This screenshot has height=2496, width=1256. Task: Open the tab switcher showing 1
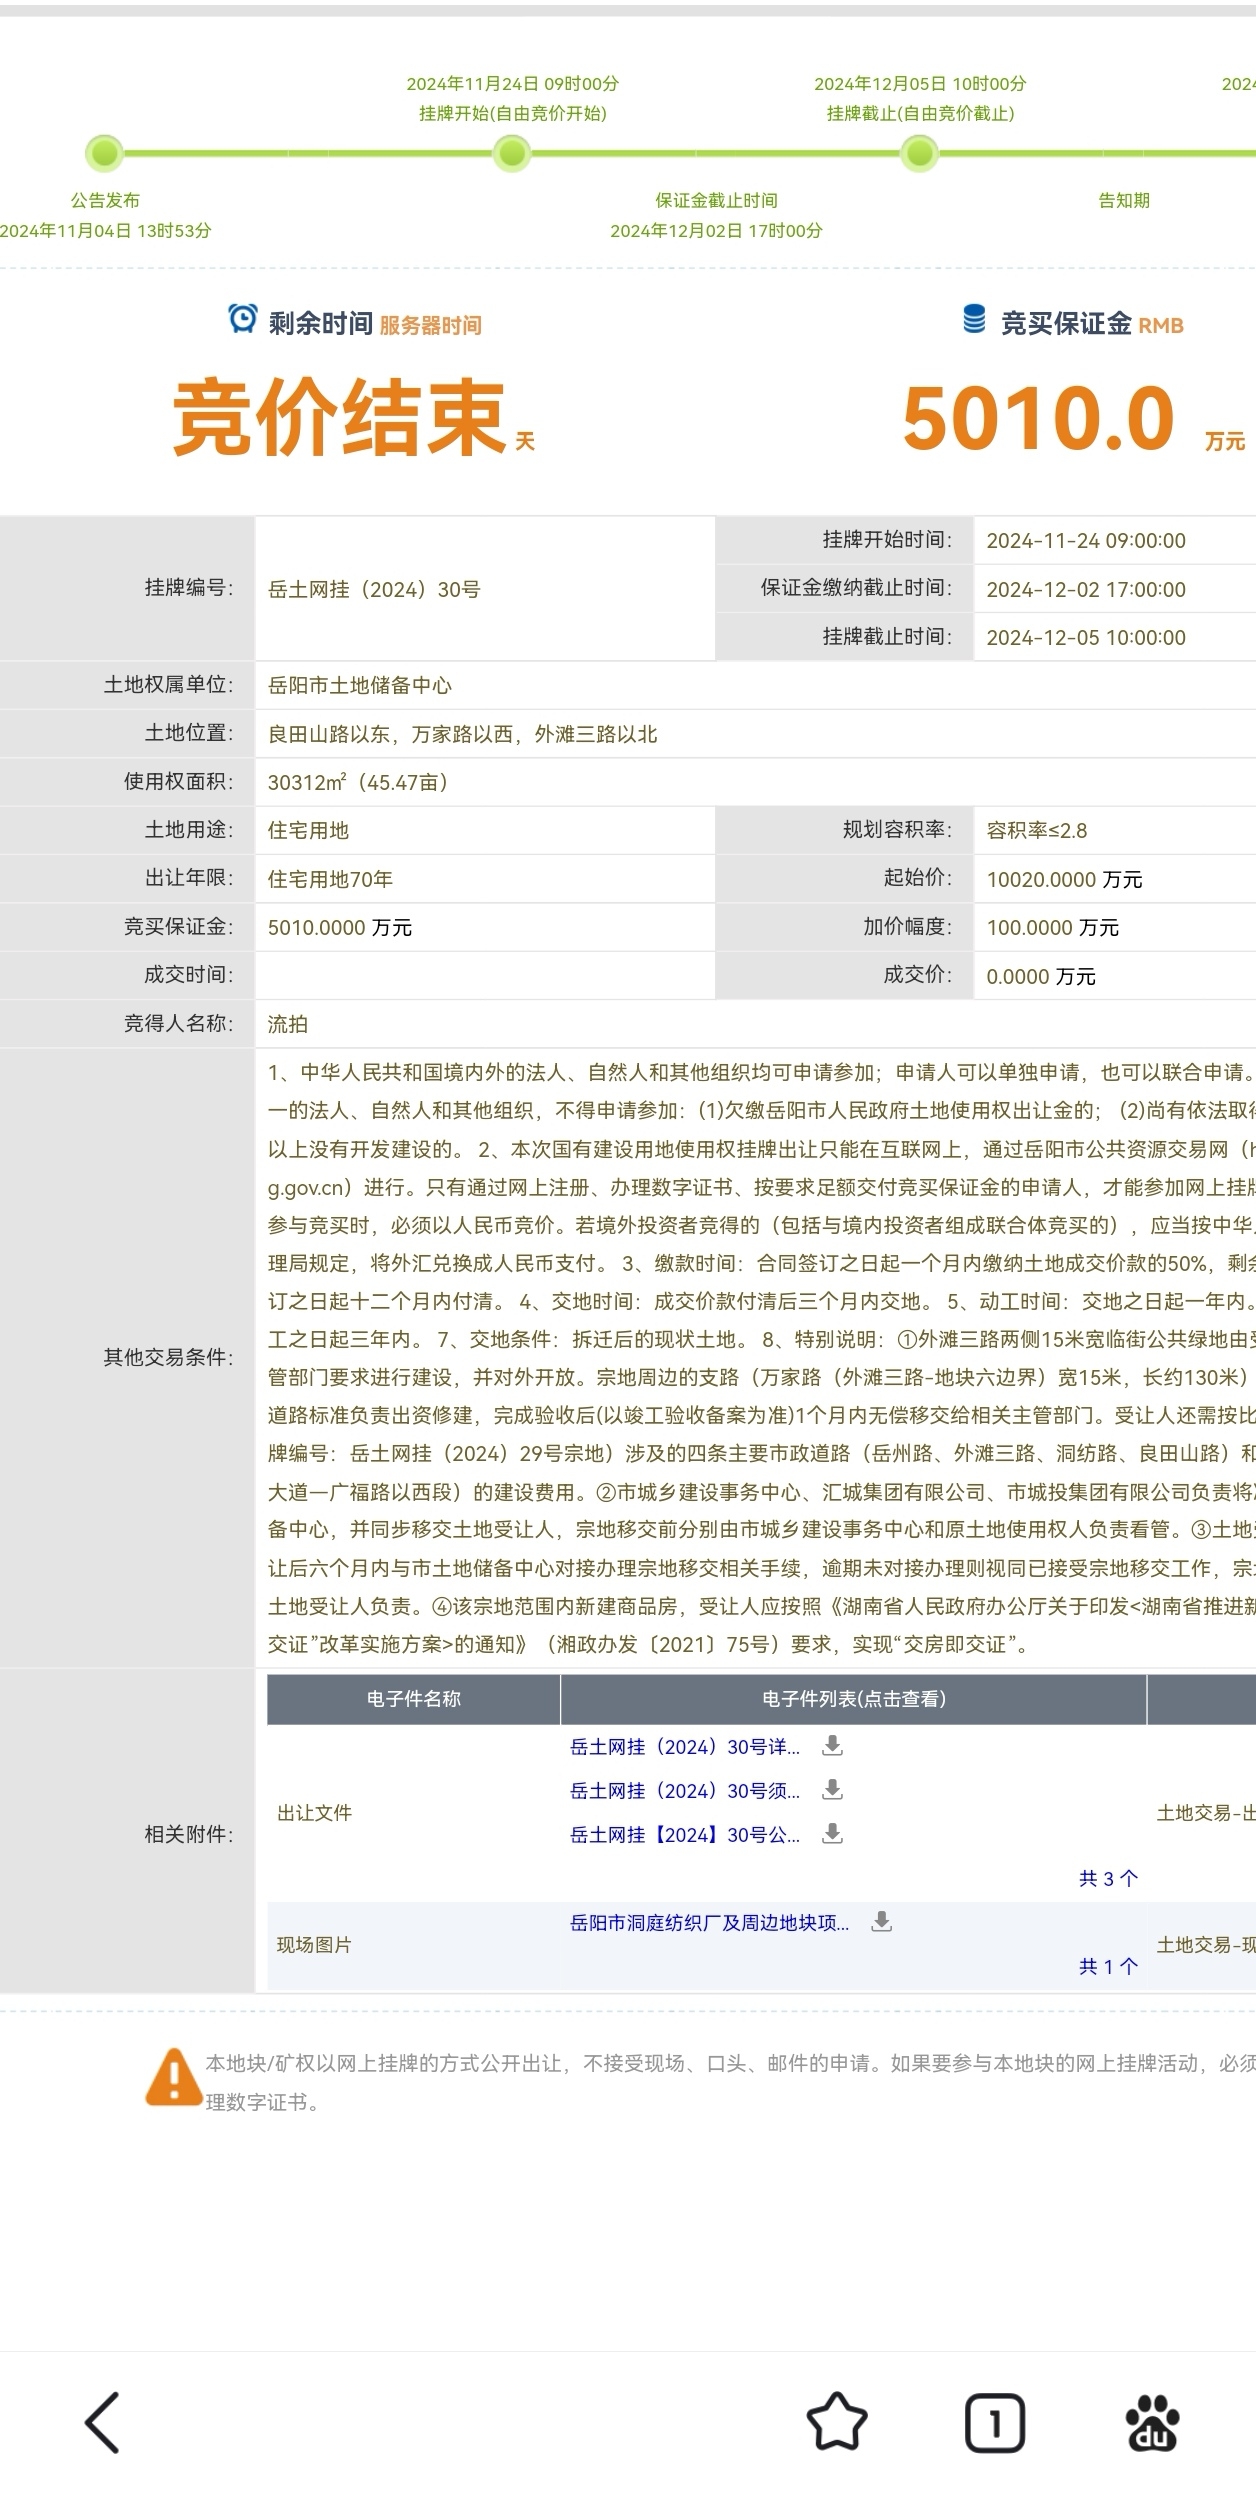(x=994, y=2422)
